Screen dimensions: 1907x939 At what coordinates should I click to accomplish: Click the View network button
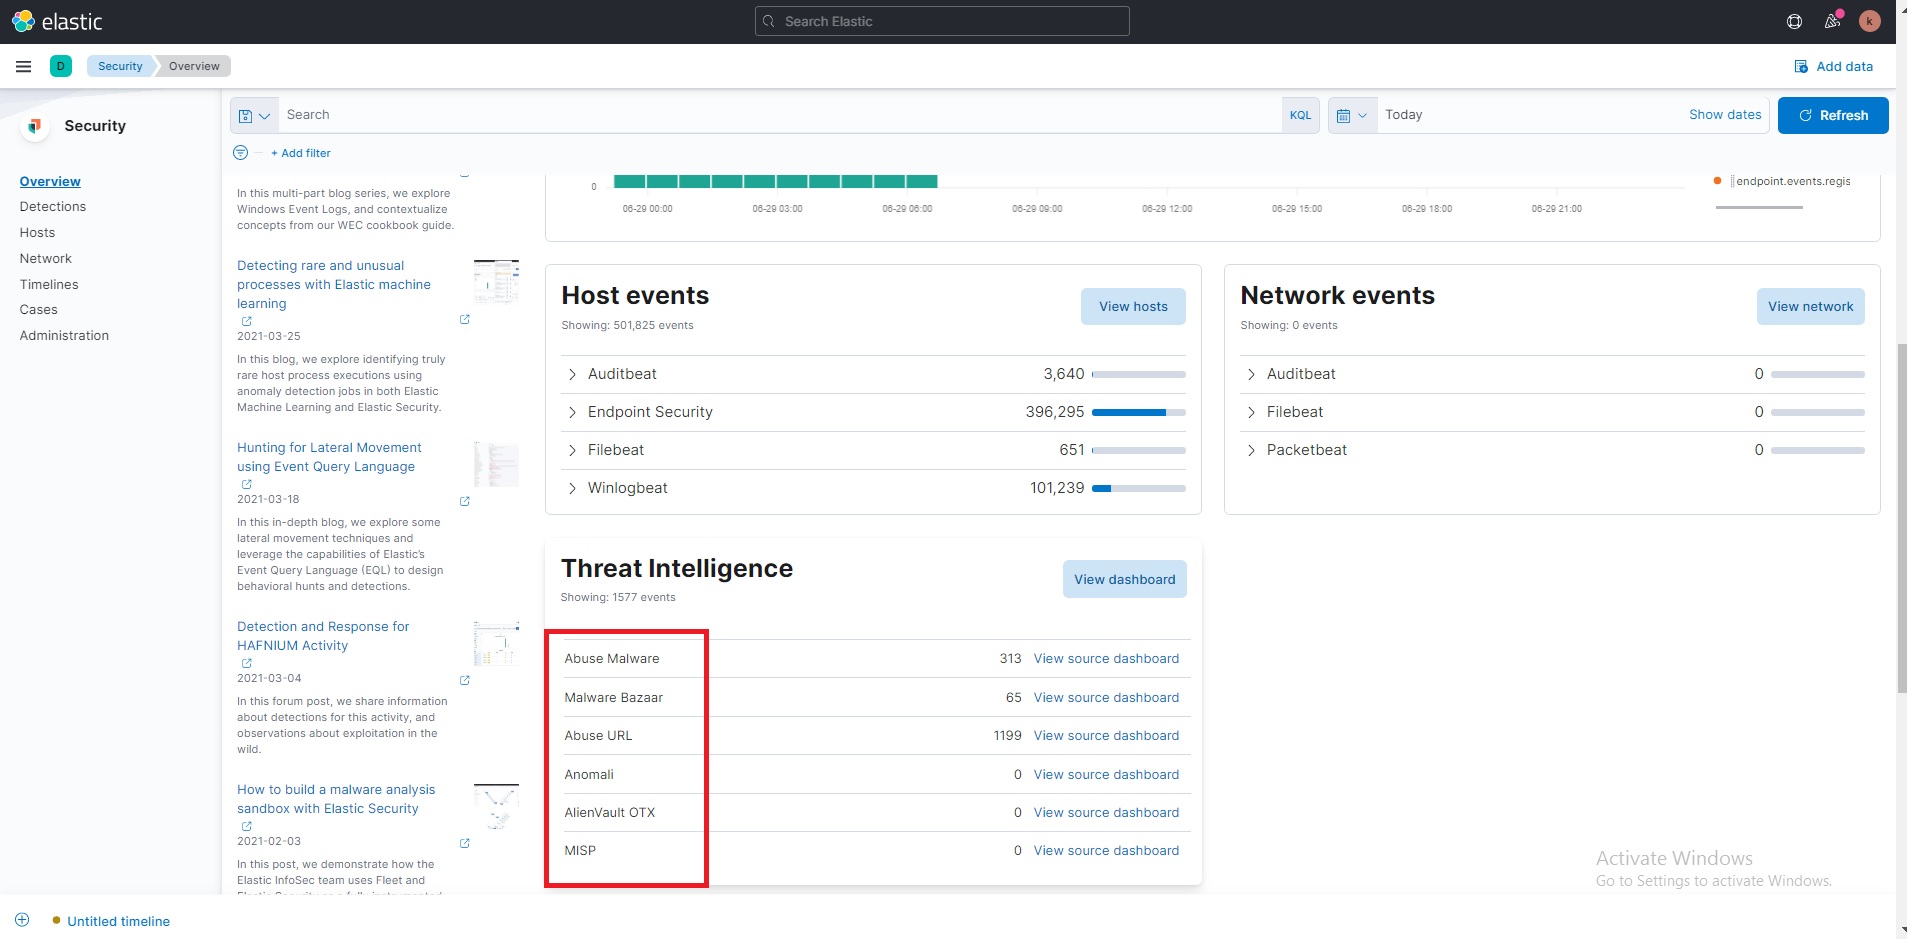[x=1810, y=307]
